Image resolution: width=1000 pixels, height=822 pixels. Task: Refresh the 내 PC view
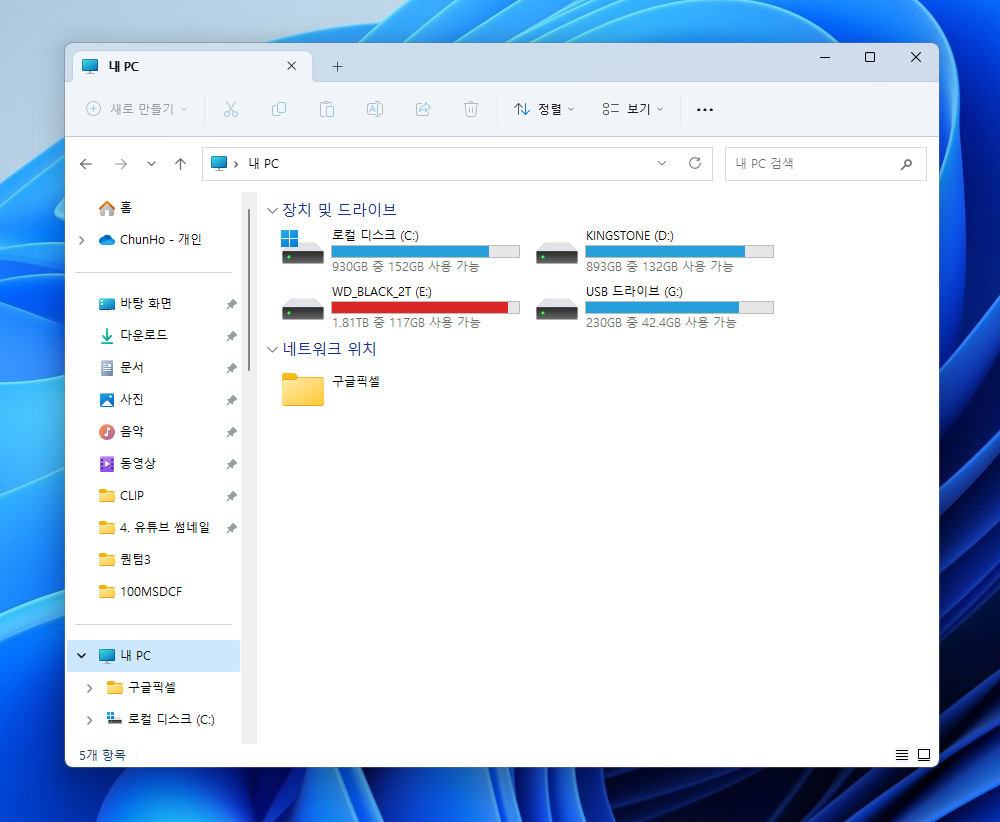(695, 163)
